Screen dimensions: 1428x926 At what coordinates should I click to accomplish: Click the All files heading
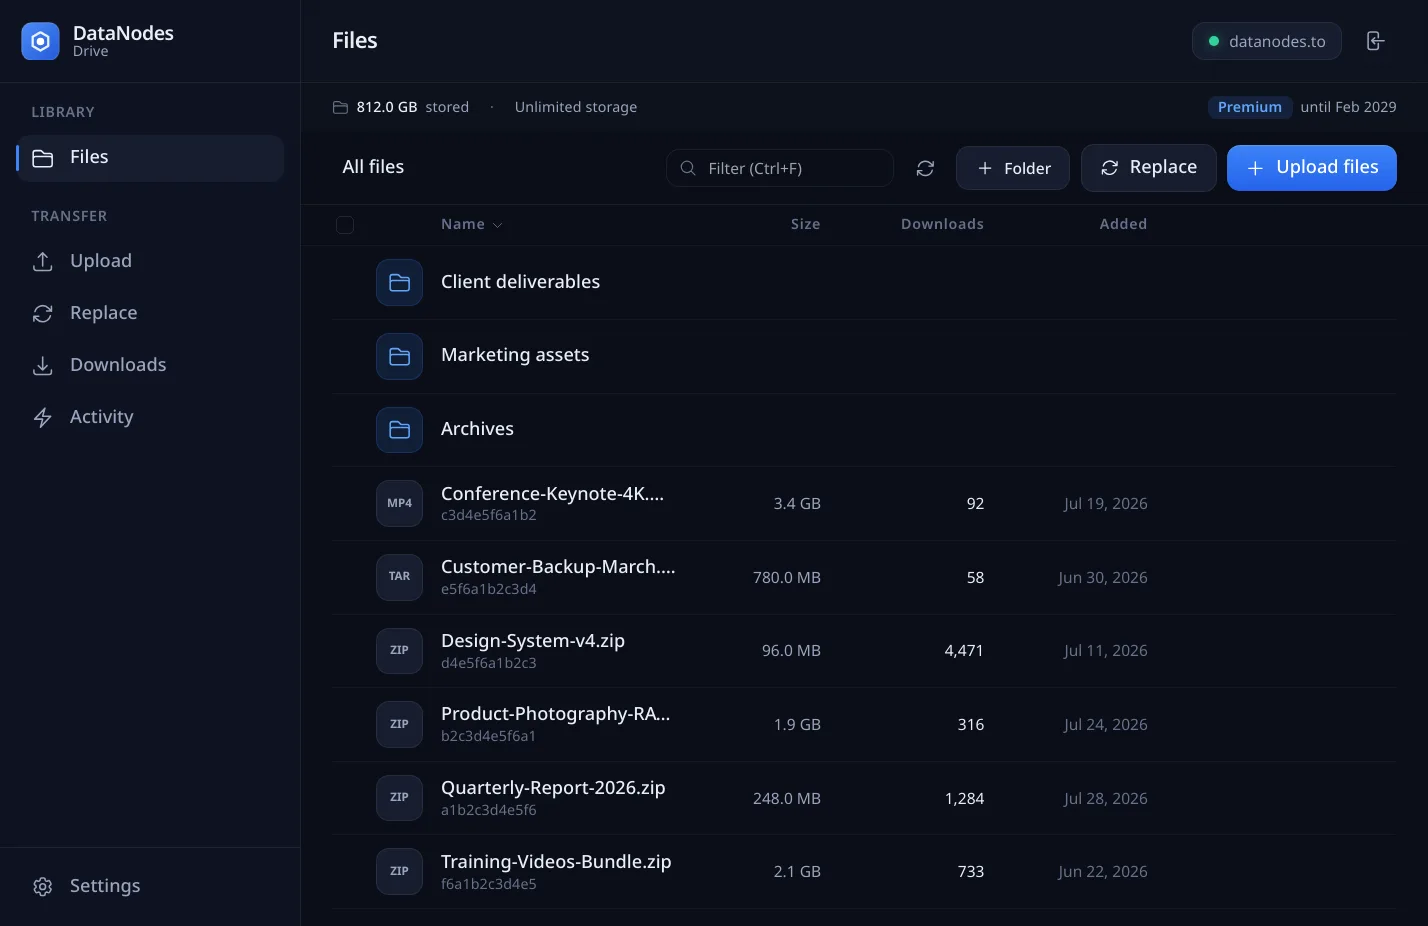[x=373, y=167]
